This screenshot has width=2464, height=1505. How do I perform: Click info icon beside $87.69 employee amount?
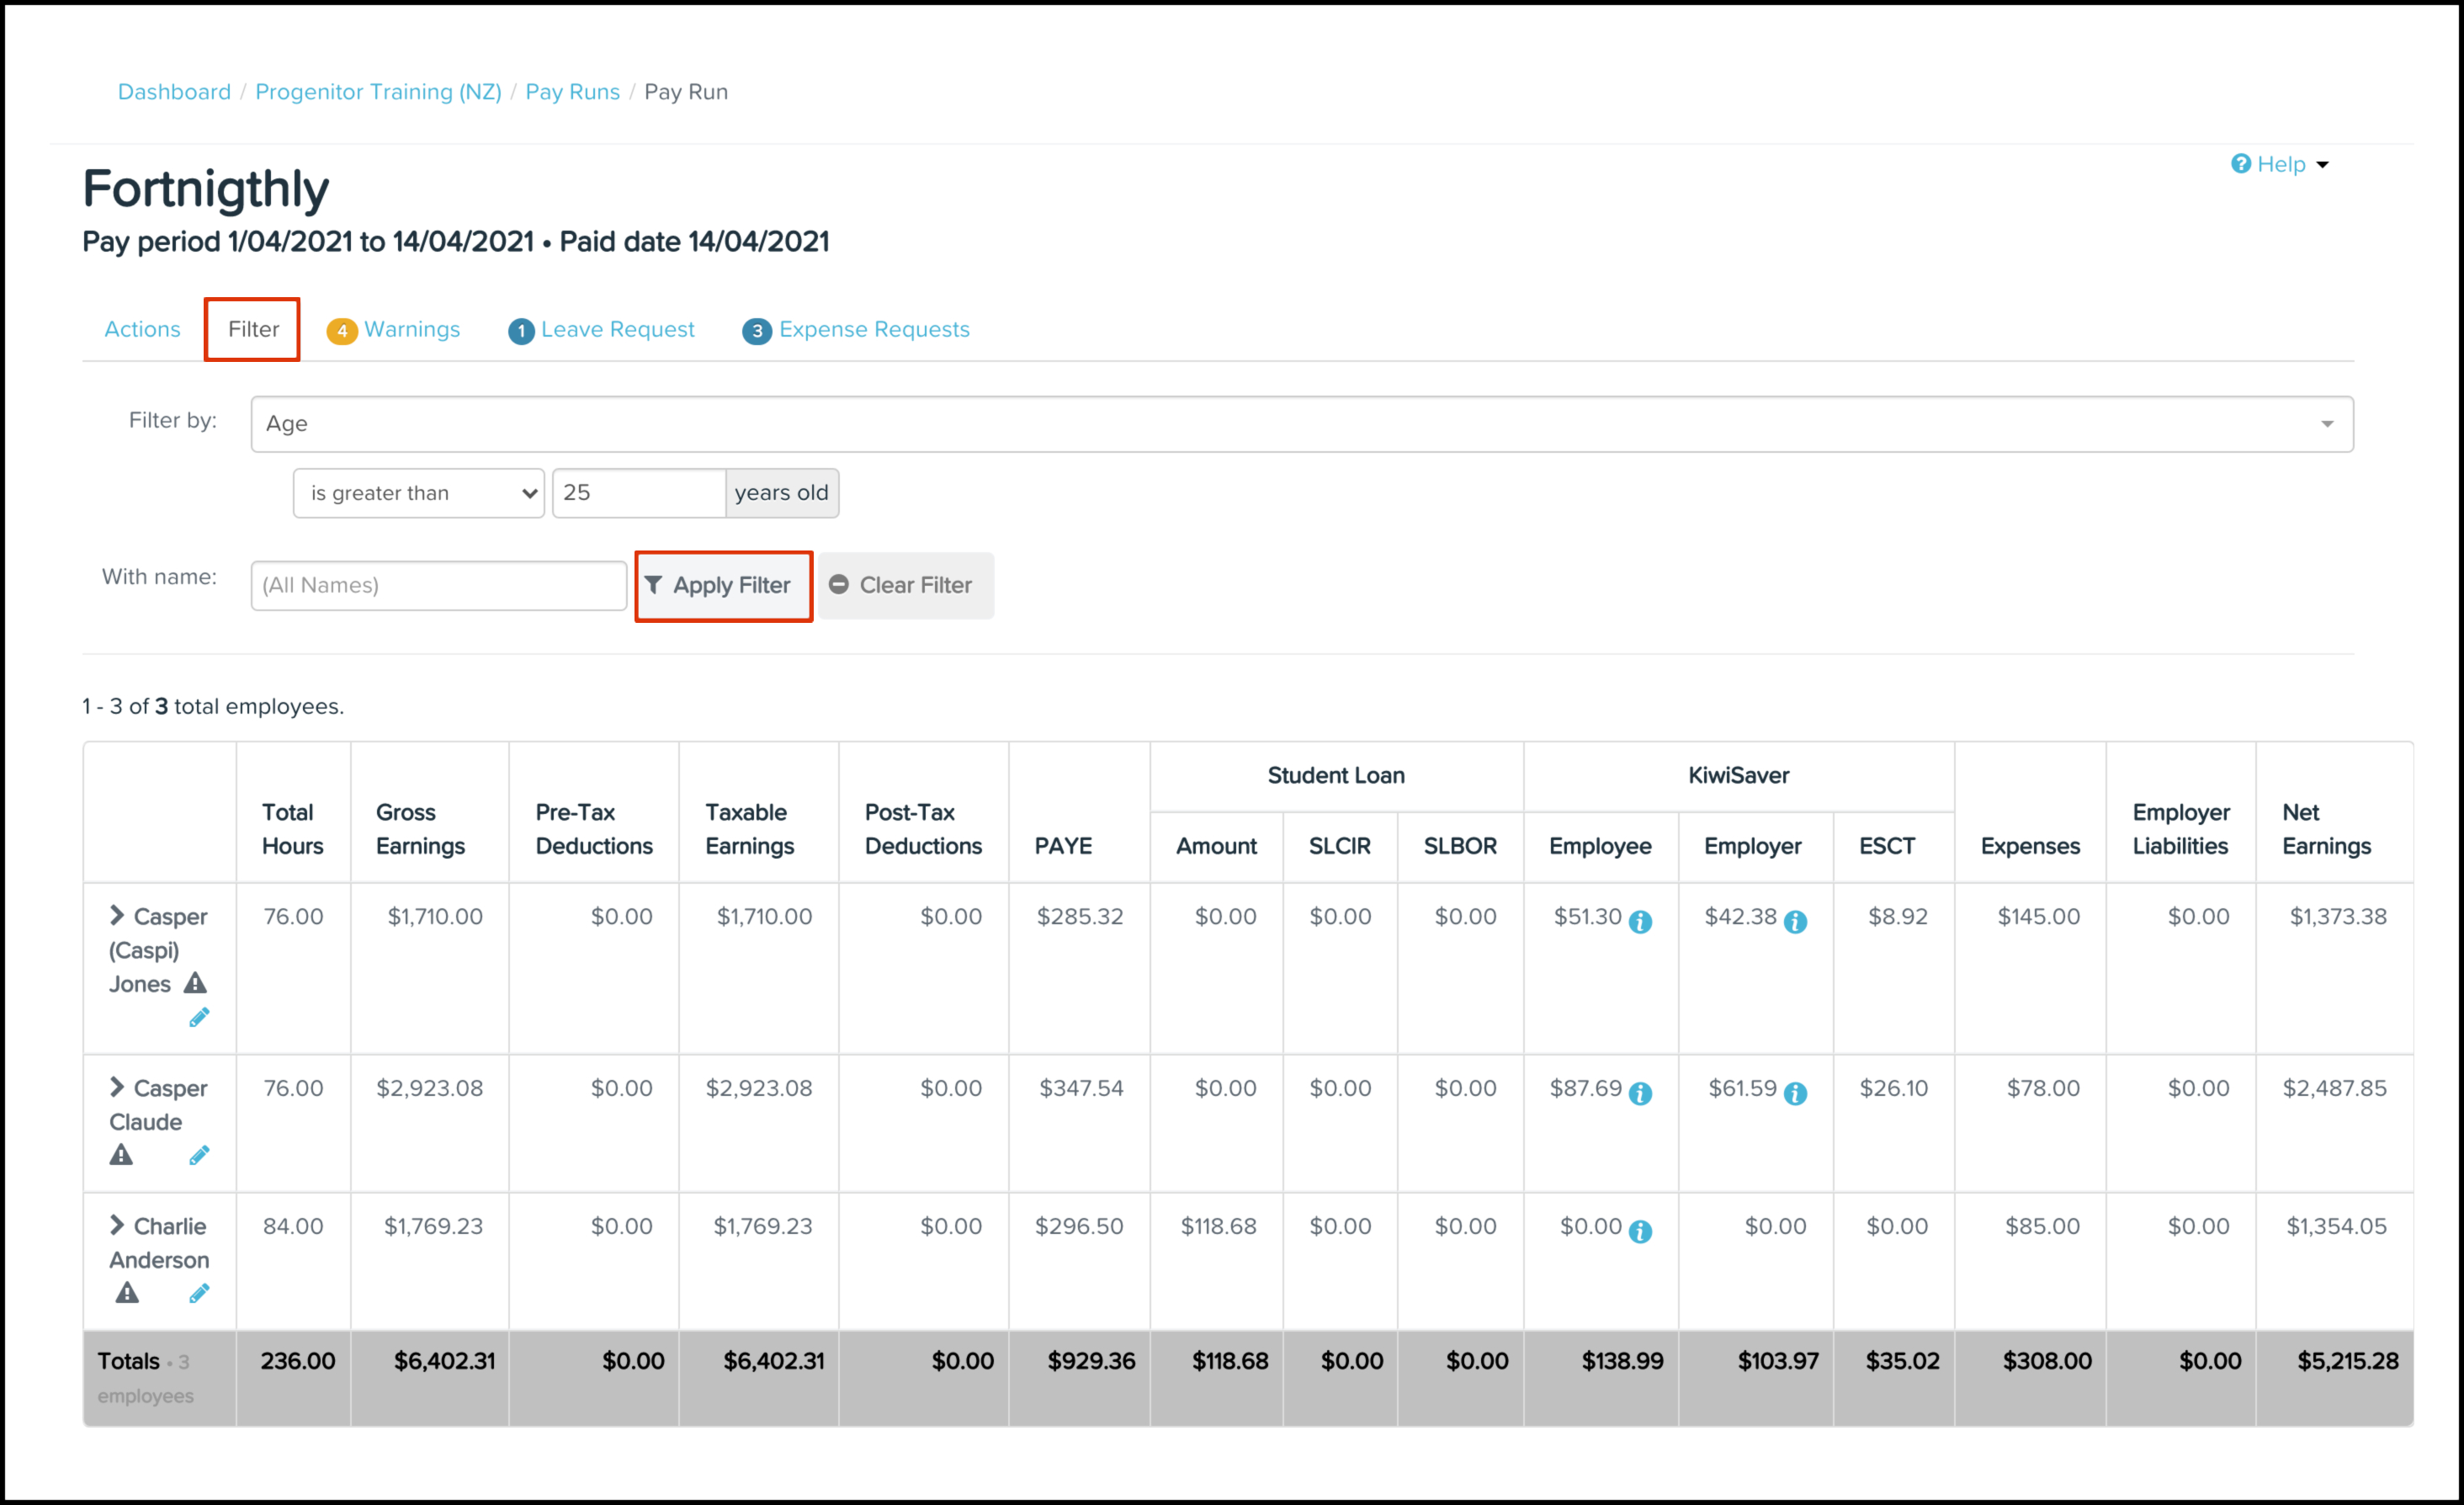[1640, 1094]
